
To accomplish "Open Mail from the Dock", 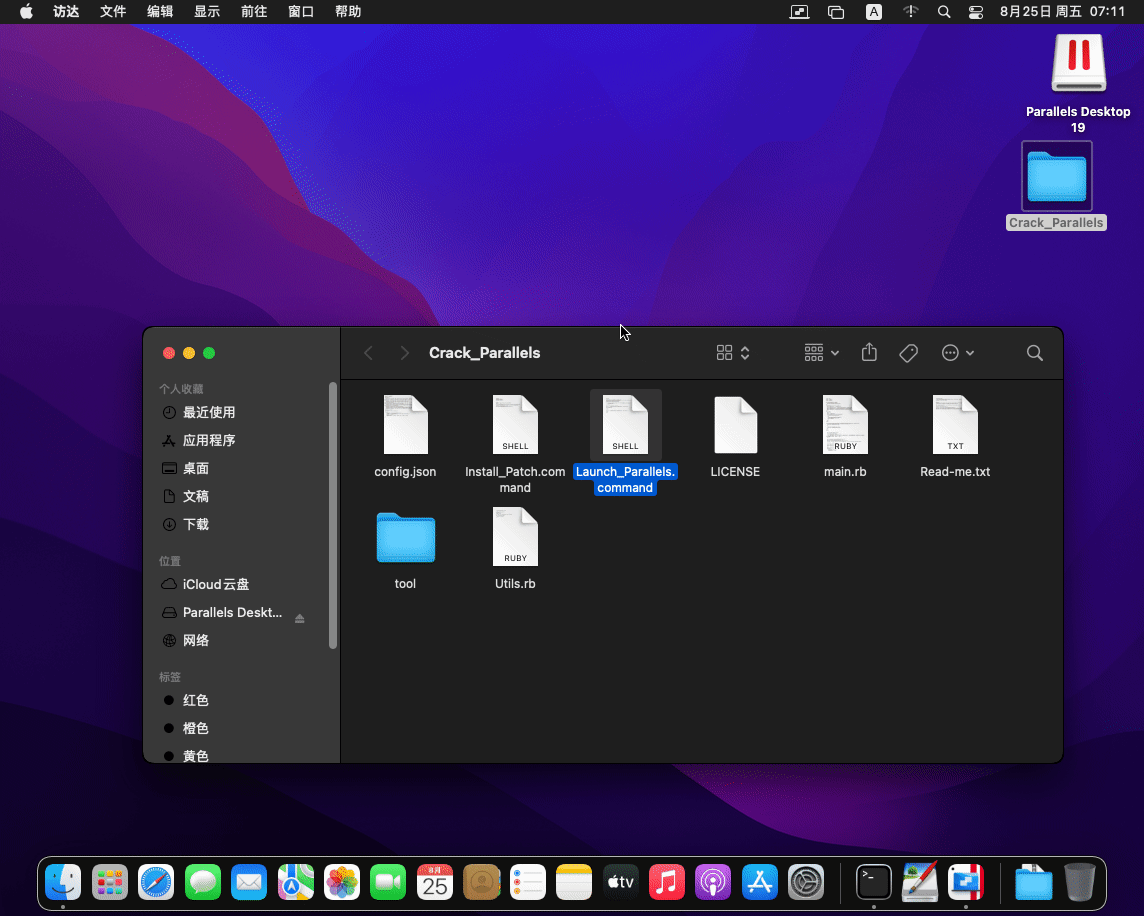I will [249, 882].
